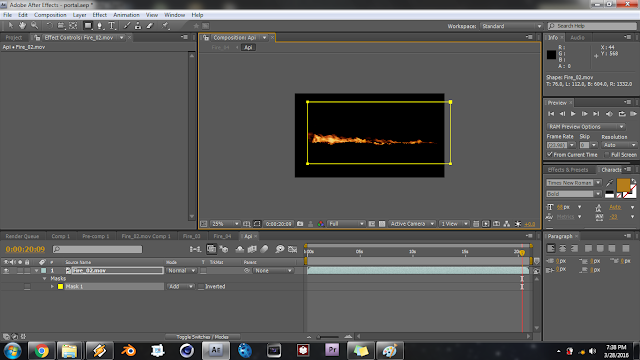Open Times New Roman font dropdown
This screenshot has width=640, height=360.
pos(573,183)
